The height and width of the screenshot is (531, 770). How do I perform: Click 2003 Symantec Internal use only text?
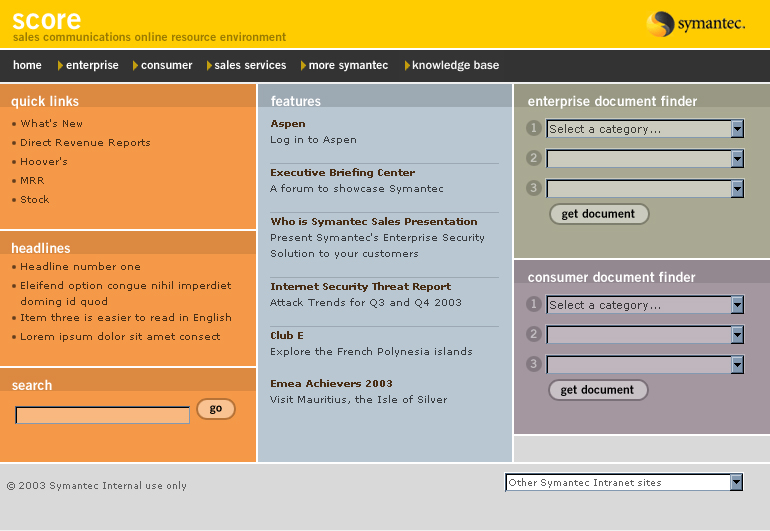(97, 485)
